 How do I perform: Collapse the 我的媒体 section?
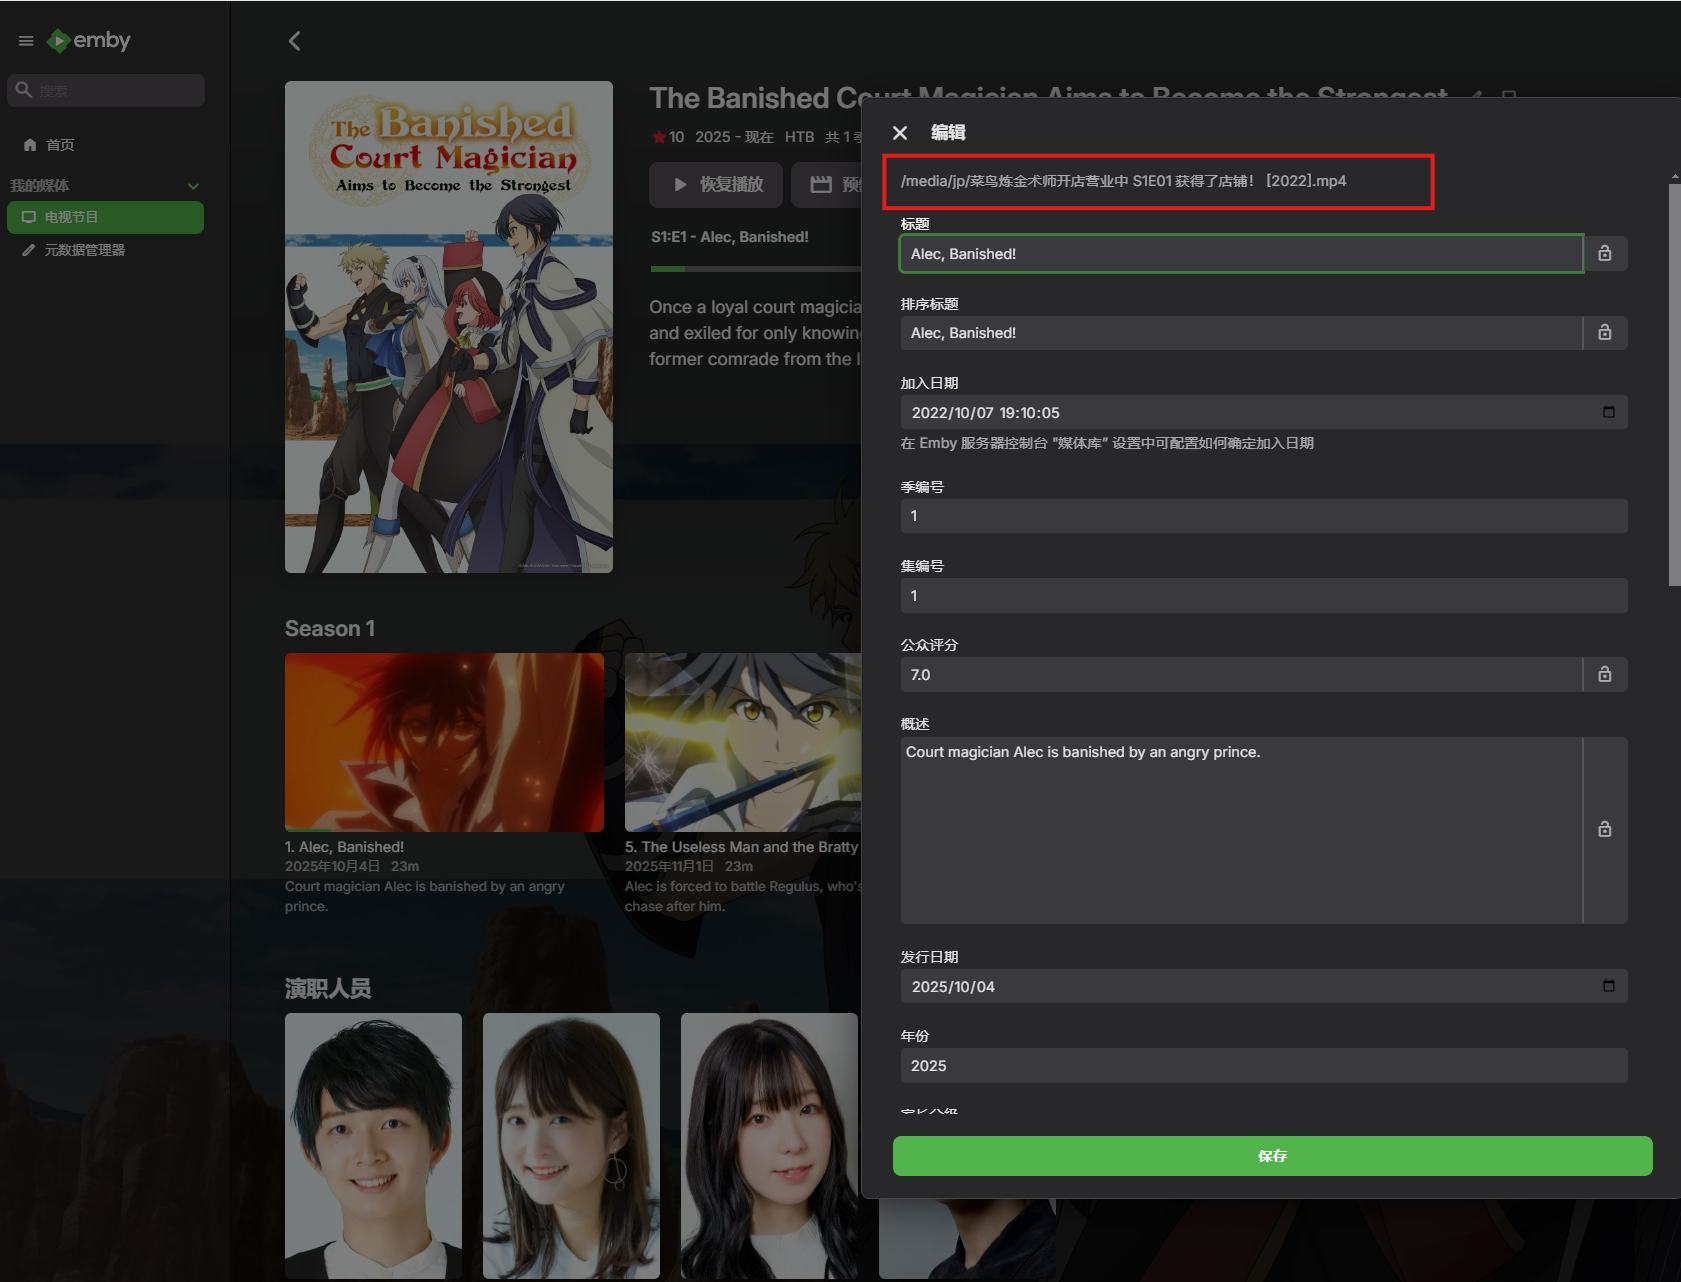(193, 186)
